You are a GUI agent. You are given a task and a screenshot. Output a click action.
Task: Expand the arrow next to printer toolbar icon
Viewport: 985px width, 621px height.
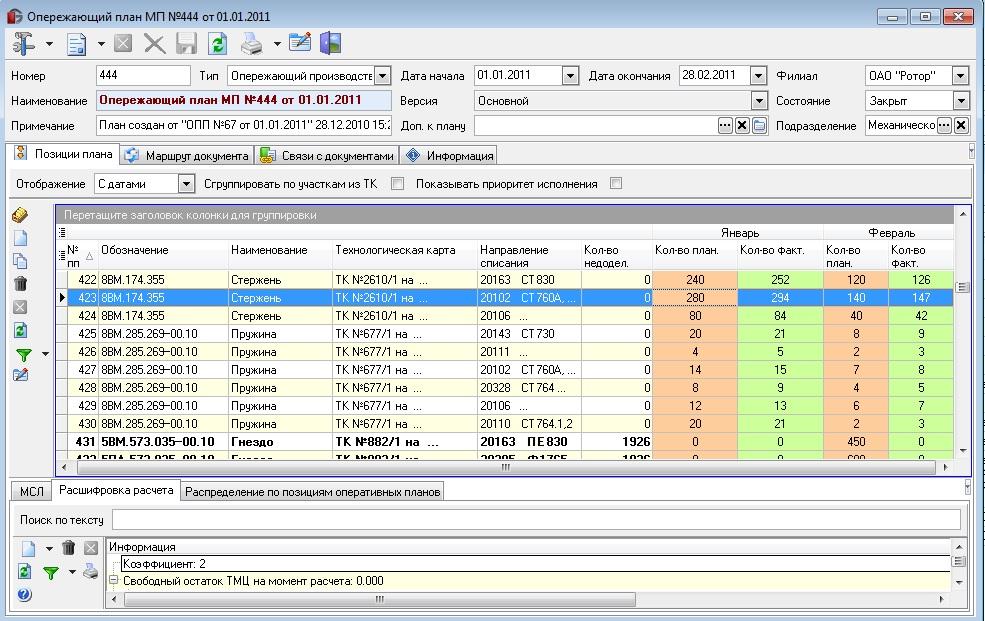tap(276, 44)
